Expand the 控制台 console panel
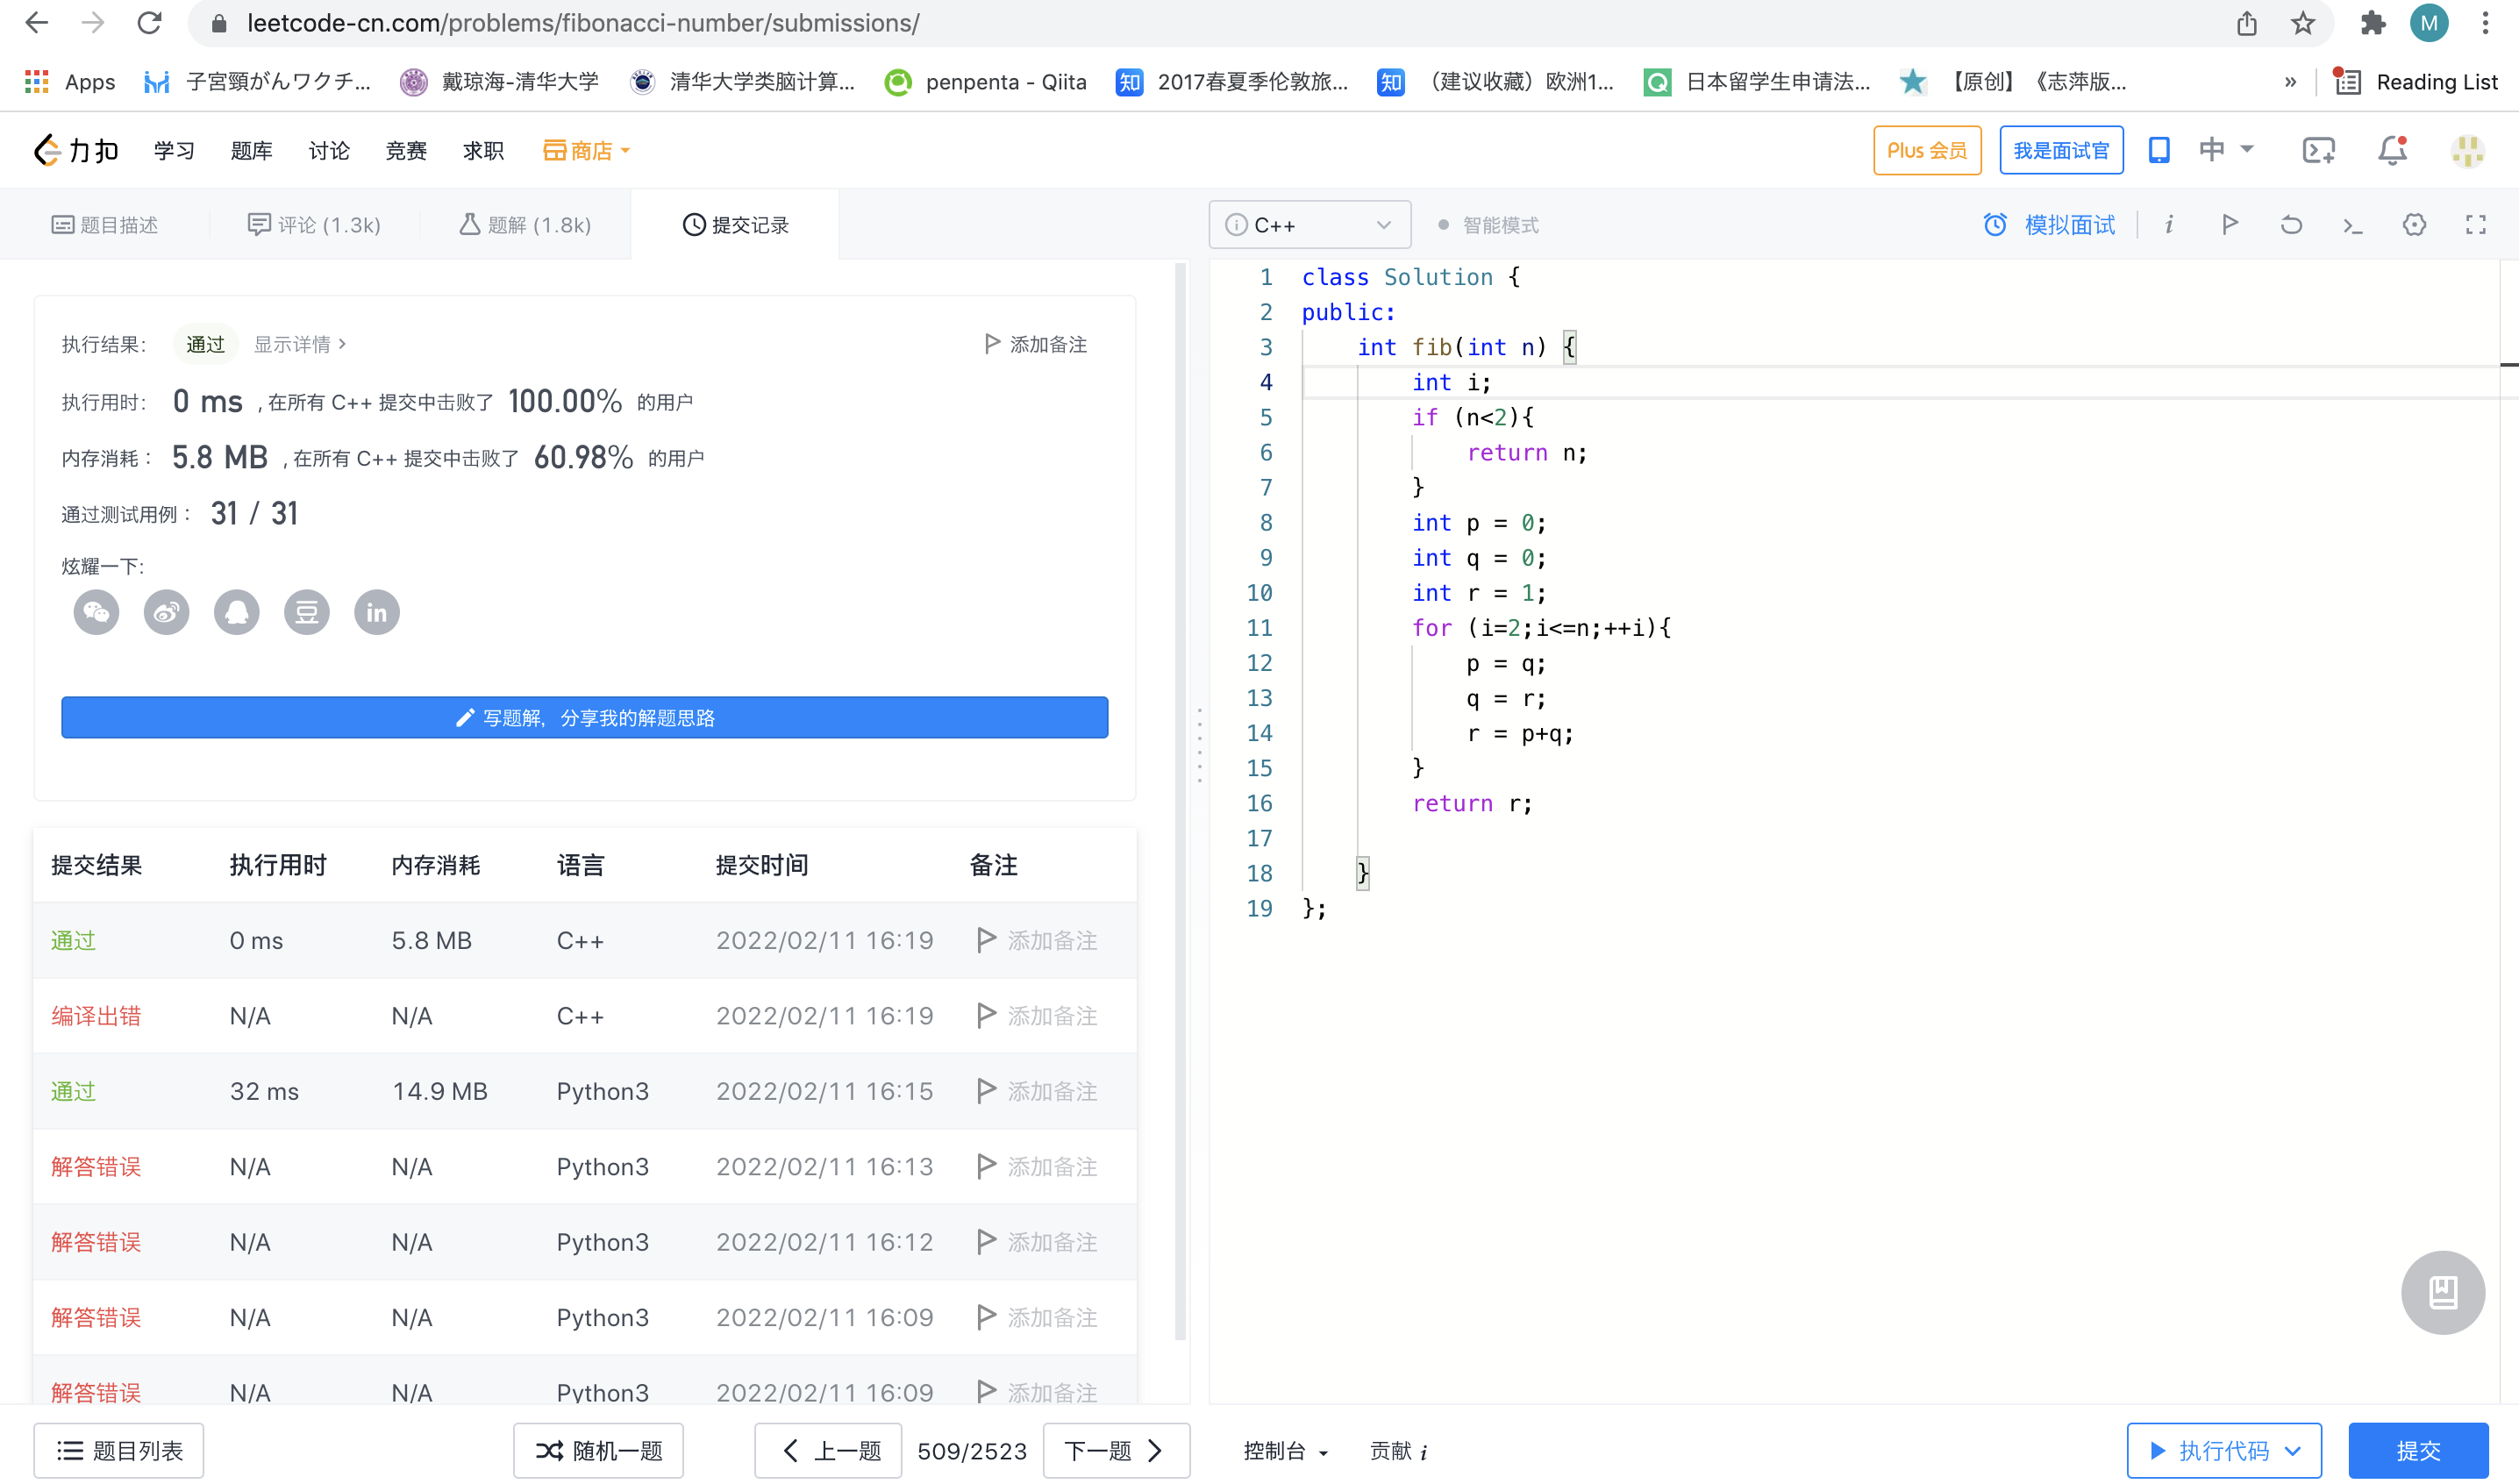The width and height of the screenshot is (2519, 1484). (1285, 1450)
